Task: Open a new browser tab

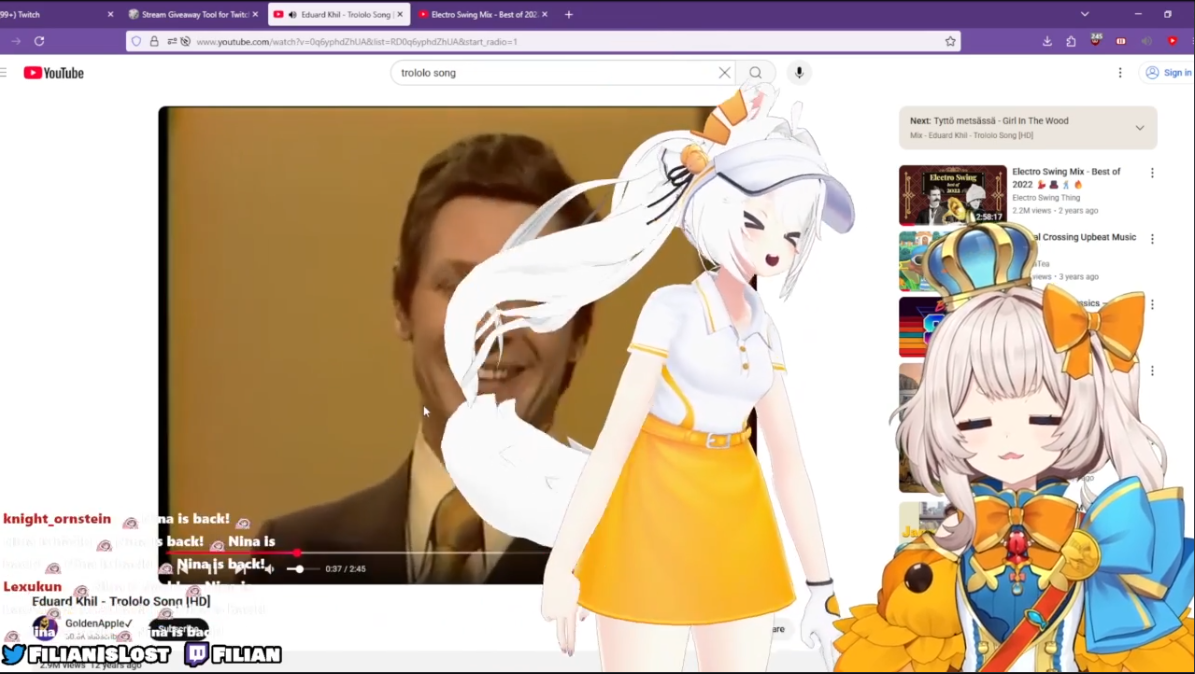Action: pos(569,14)
